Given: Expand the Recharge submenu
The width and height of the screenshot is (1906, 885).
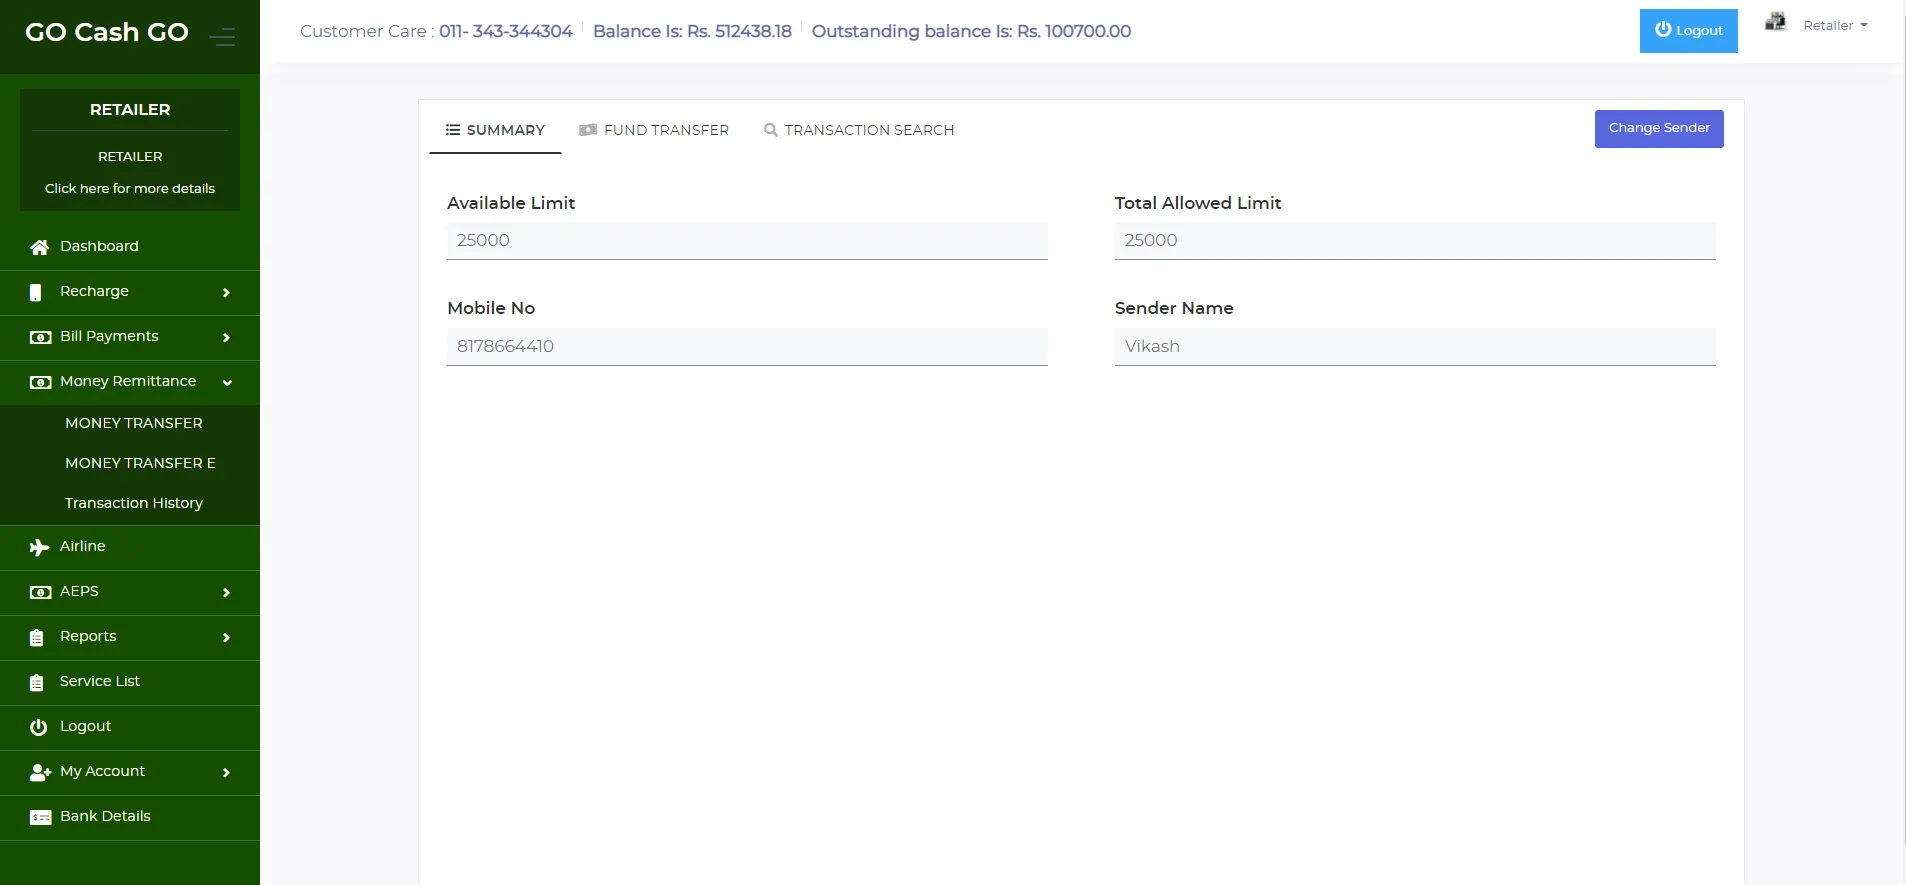Looking at the screenshot, I should coord(226,293).
